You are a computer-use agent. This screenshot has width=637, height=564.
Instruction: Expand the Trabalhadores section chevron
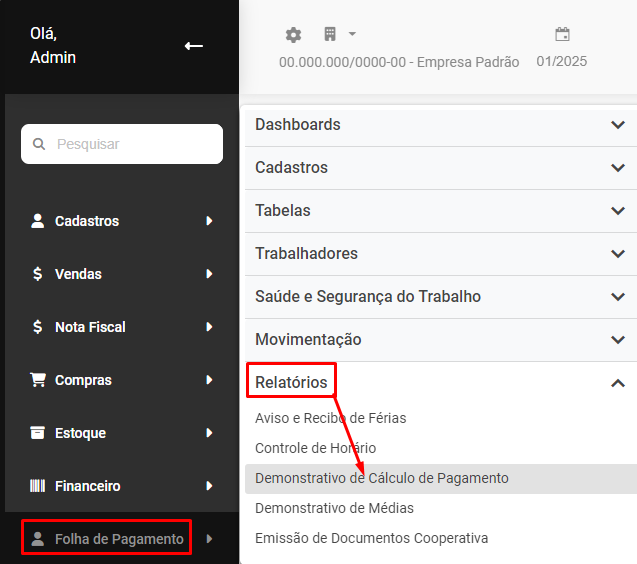point(618,254)
